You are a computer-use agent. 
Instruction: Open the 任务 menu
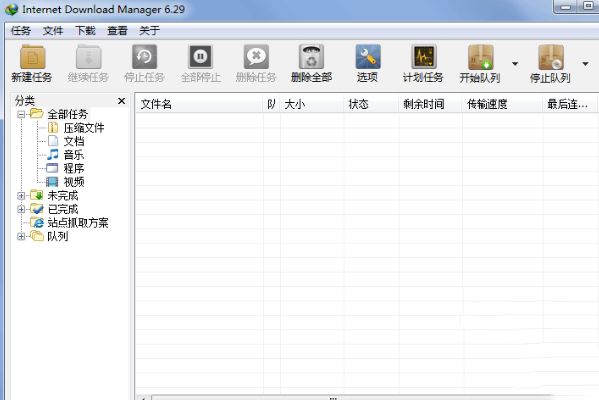coord(21,31)
